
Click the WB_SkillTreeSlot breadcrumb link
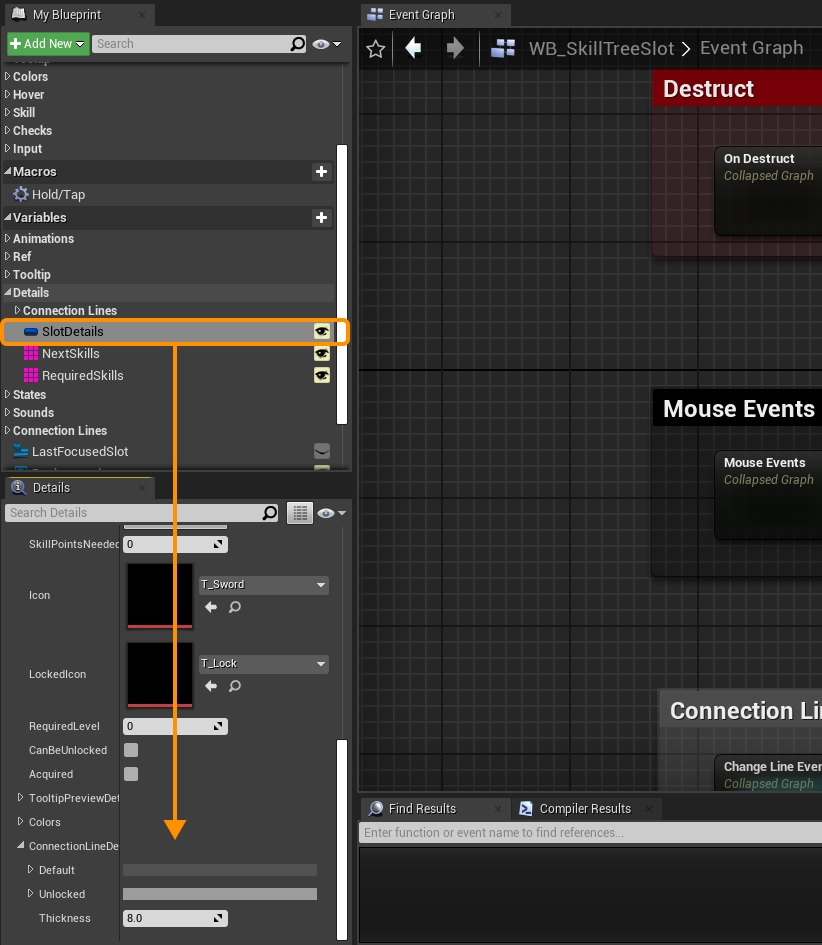click(601, 49)
